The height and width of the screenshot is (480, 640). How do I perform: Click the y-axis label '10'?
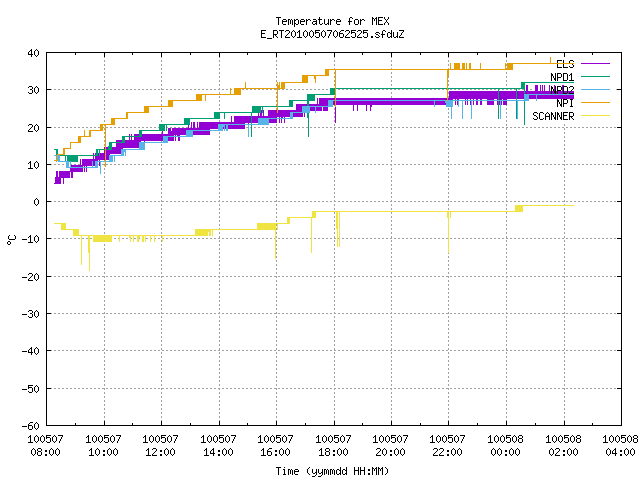(x=33, y=165)
